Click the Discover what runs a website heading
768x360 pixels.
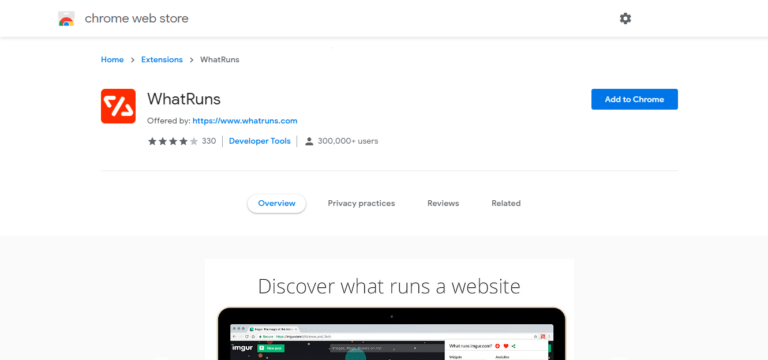click(x=389, y=286)
